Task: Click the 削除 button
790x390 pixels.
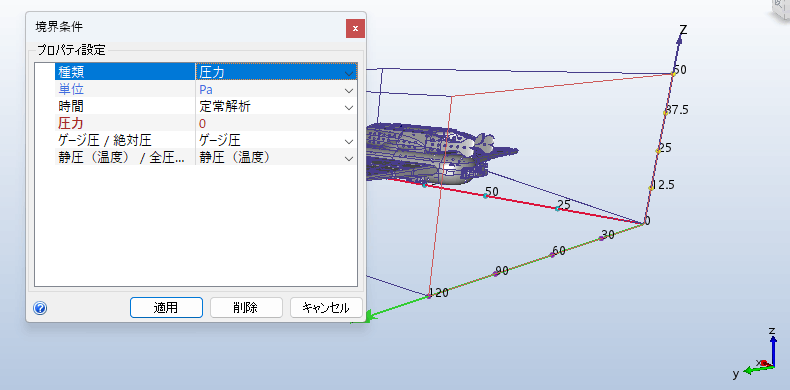Action: (246, 307)
